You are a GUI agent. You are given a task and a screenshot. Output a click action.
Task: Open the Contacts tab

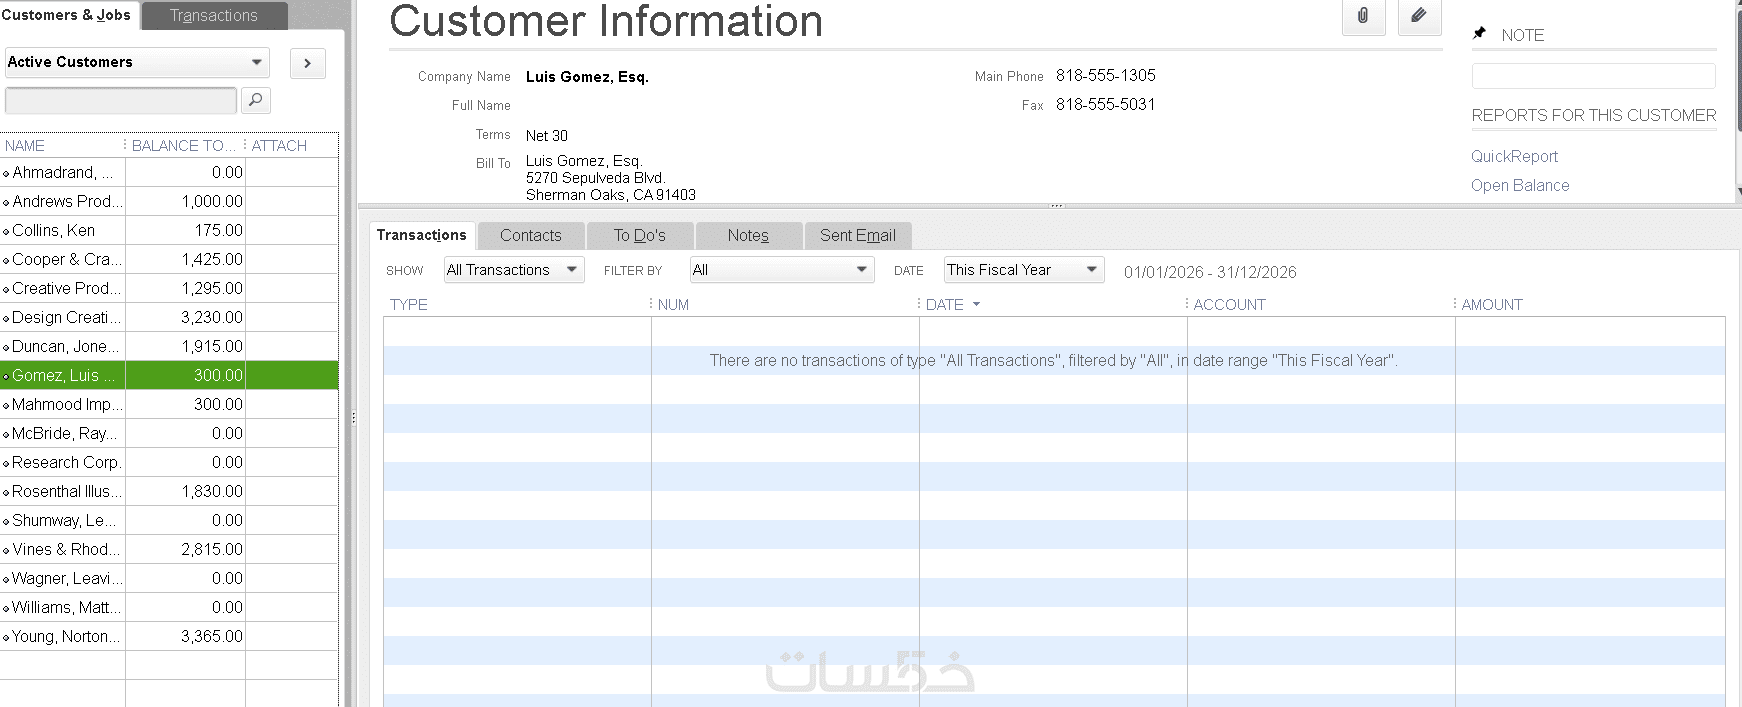pos(531,236)
